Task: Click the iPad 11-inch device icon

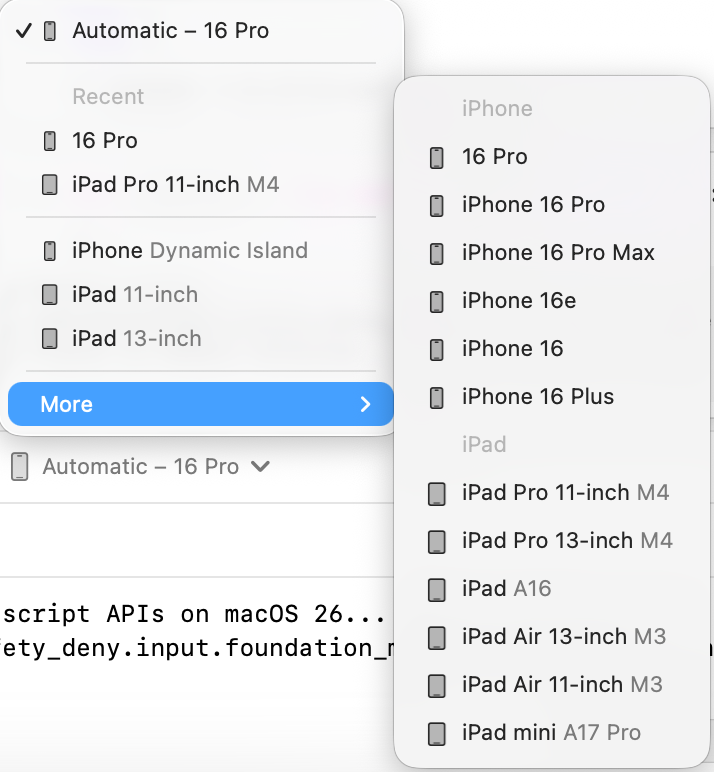Action: coord(50,295)
